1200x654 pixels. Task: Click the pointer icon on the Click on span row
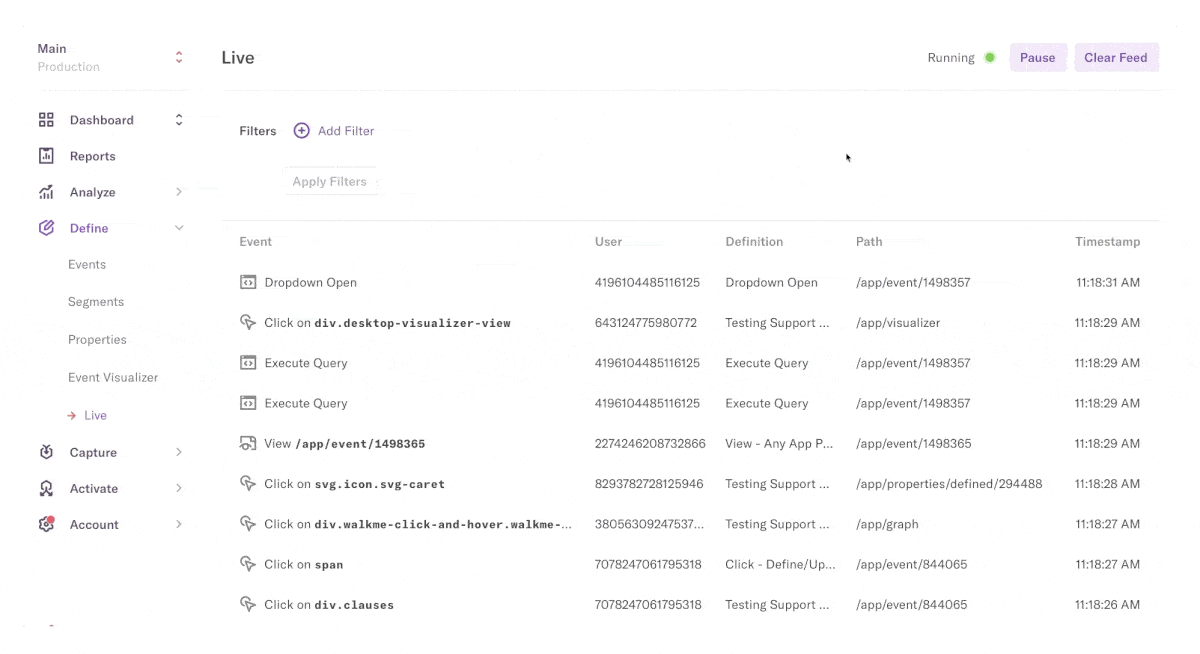point(248,564)
